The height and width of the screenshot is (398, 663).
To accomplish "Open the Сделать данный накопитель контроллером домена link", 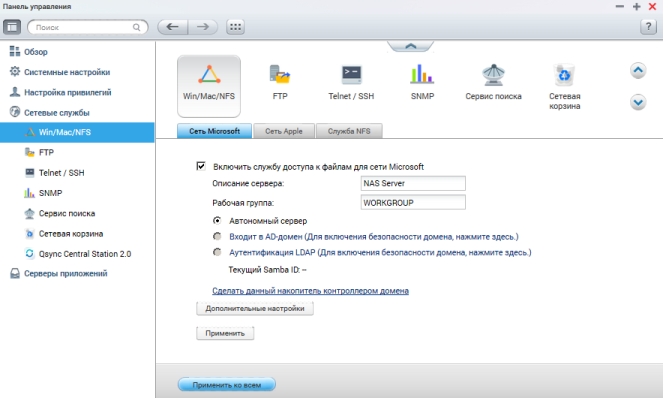I will point(310,291).
